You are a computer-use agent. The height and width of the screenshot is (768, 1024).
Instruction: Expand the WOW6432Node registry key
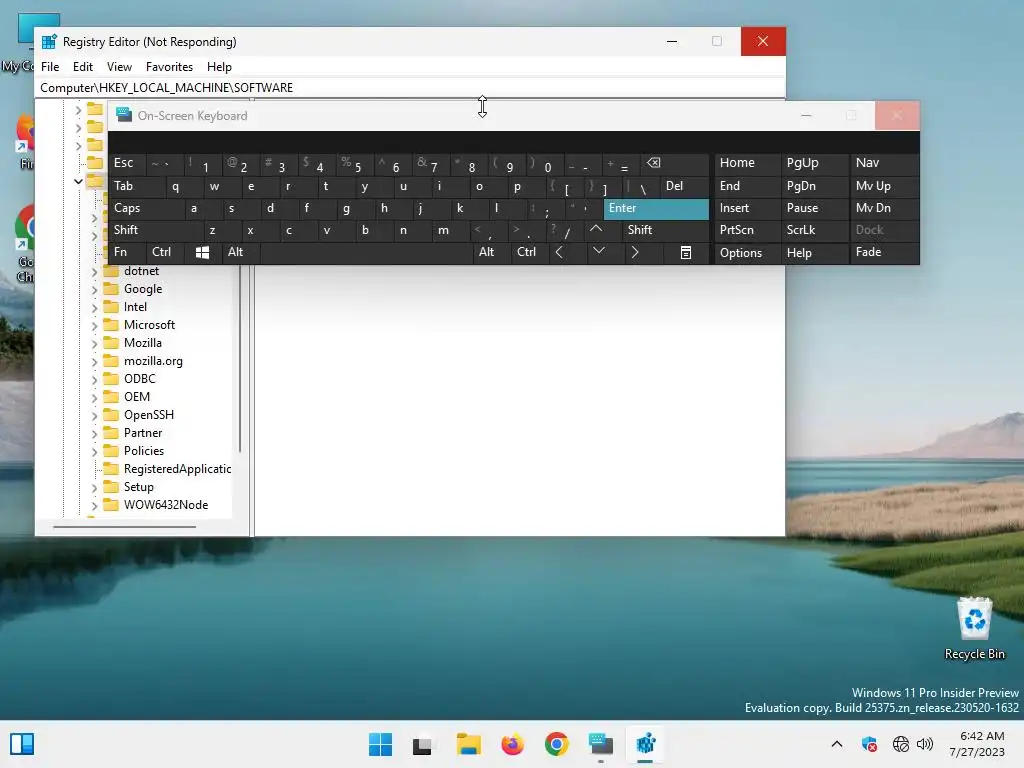tap(94, 505)
